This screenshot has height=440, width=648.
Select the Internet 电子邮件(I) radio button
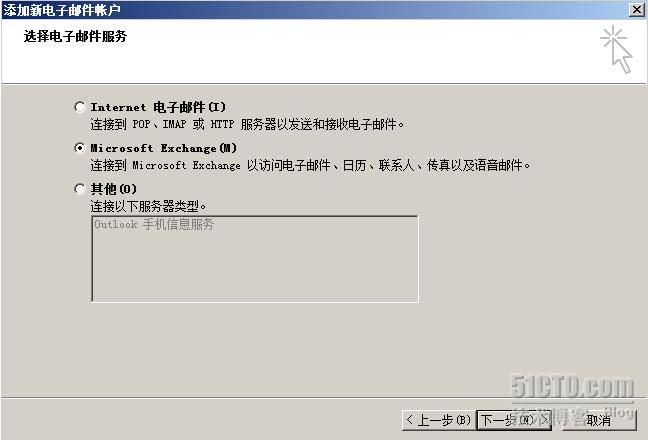point(80,107)
